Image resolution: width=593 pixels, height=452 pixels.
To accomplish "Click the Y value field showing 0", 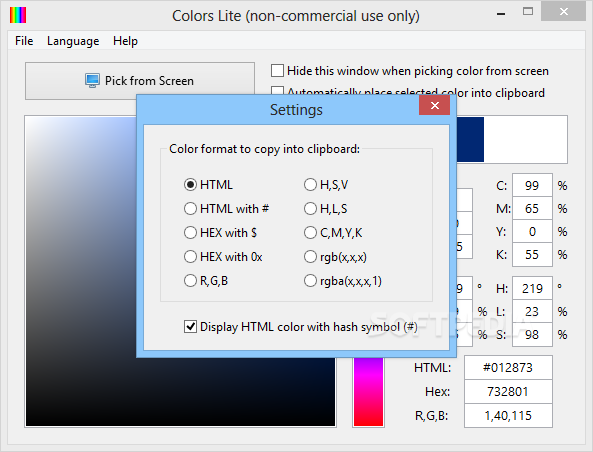I will click(532, 231).
